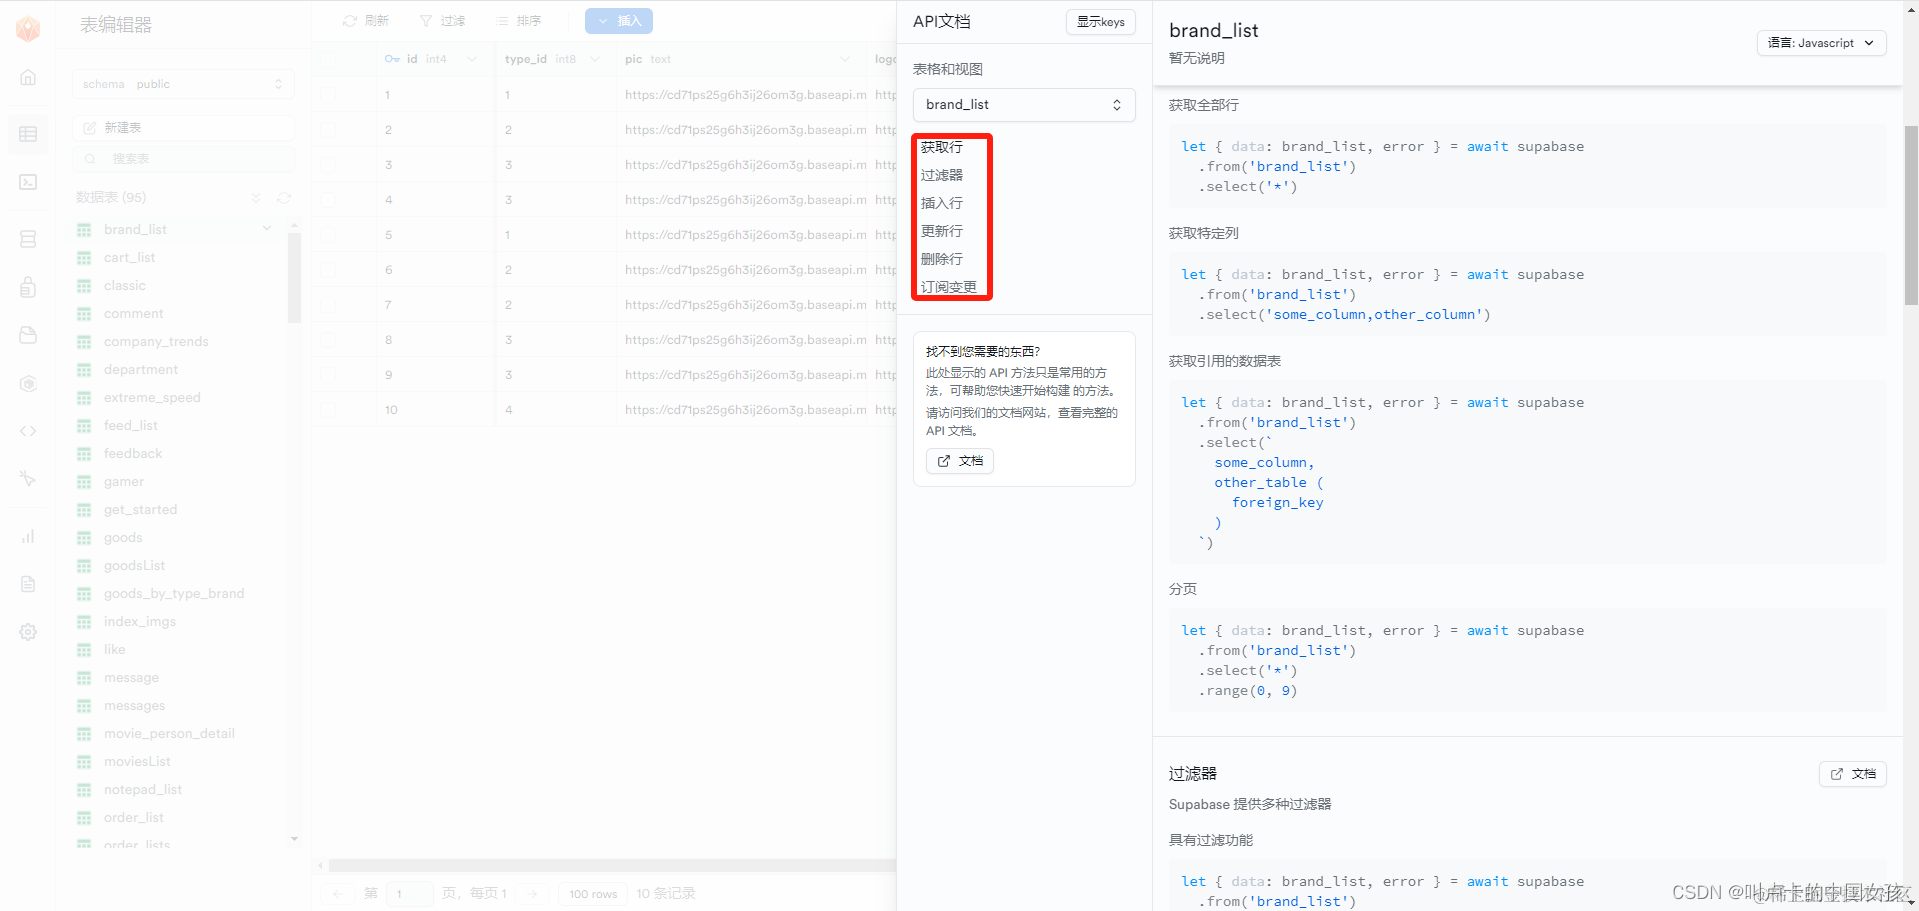This screenshot has height=911, width=1919.
Task: Check the row with id 1
Action: point(328,95)
